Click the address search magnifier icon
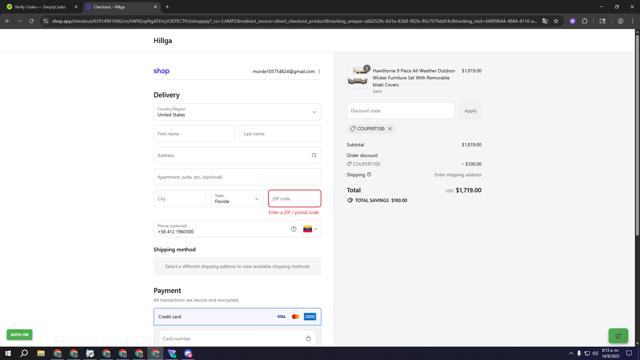640x360 pixels. click(314, 155)
